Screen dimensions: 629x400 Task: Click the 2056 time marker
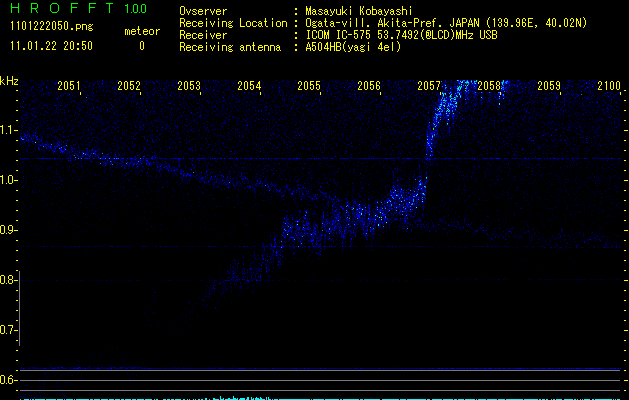(369, 86)
